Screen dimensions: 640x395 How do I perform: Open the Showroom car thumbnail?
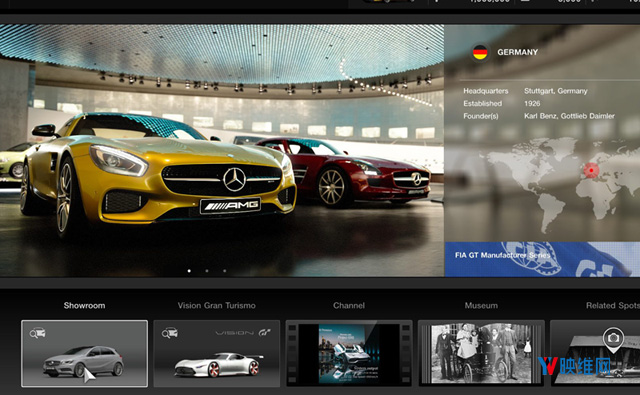(x=84, y=353)
